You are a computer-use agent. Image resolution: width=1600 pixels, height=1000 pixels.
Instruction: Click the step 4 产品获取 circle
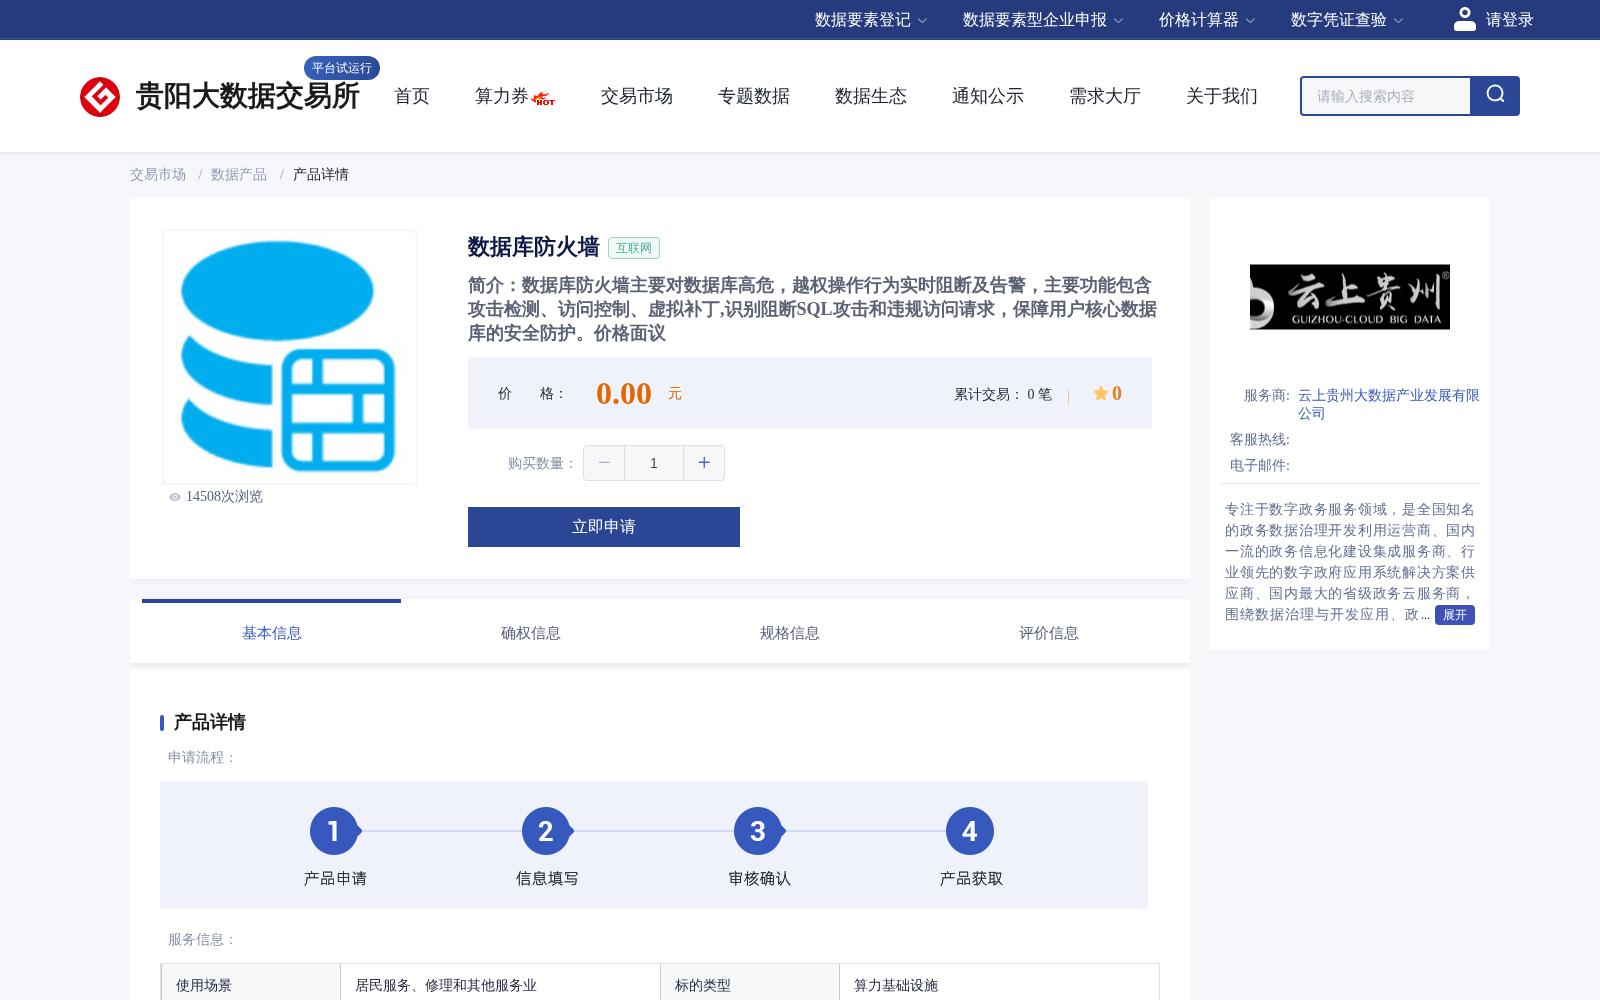tap(970, 831)
